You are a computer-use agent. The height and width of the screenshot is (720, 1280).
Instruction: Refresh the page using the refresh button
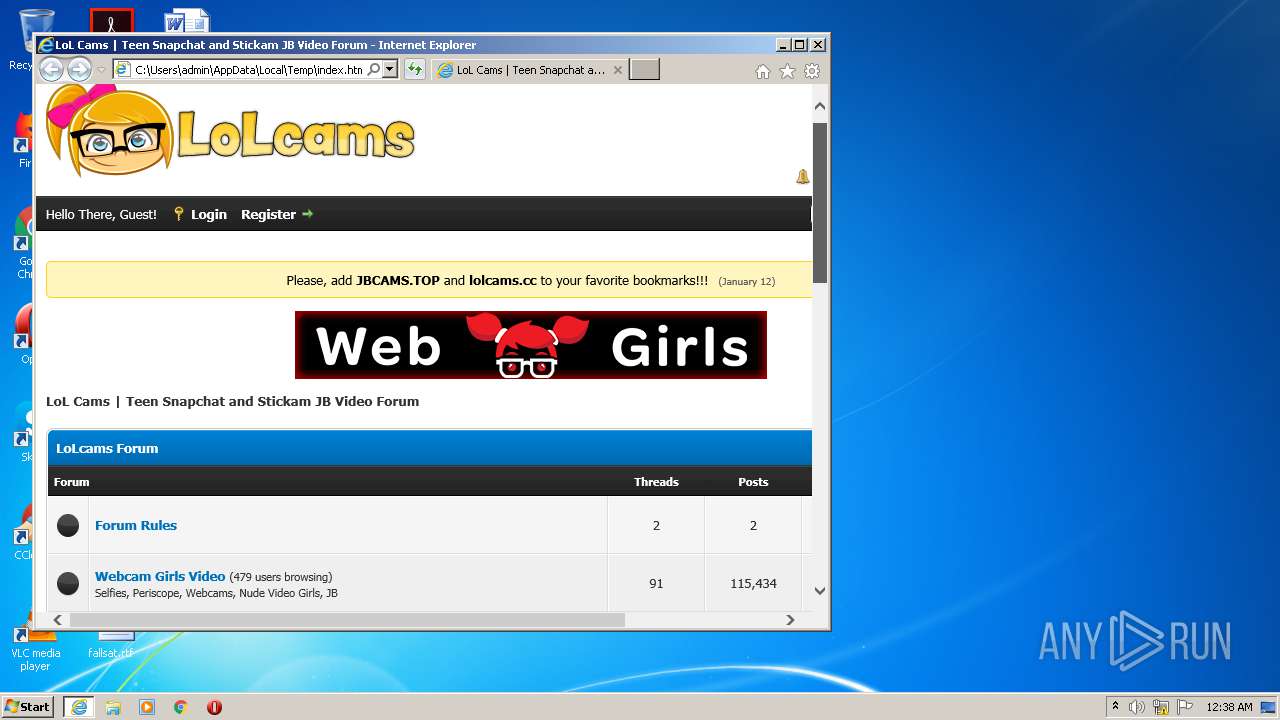click(x=414, y=69)
